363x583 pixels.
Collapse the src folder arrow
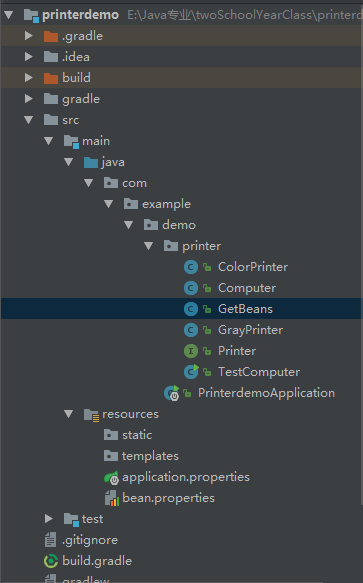click(29, 120)
